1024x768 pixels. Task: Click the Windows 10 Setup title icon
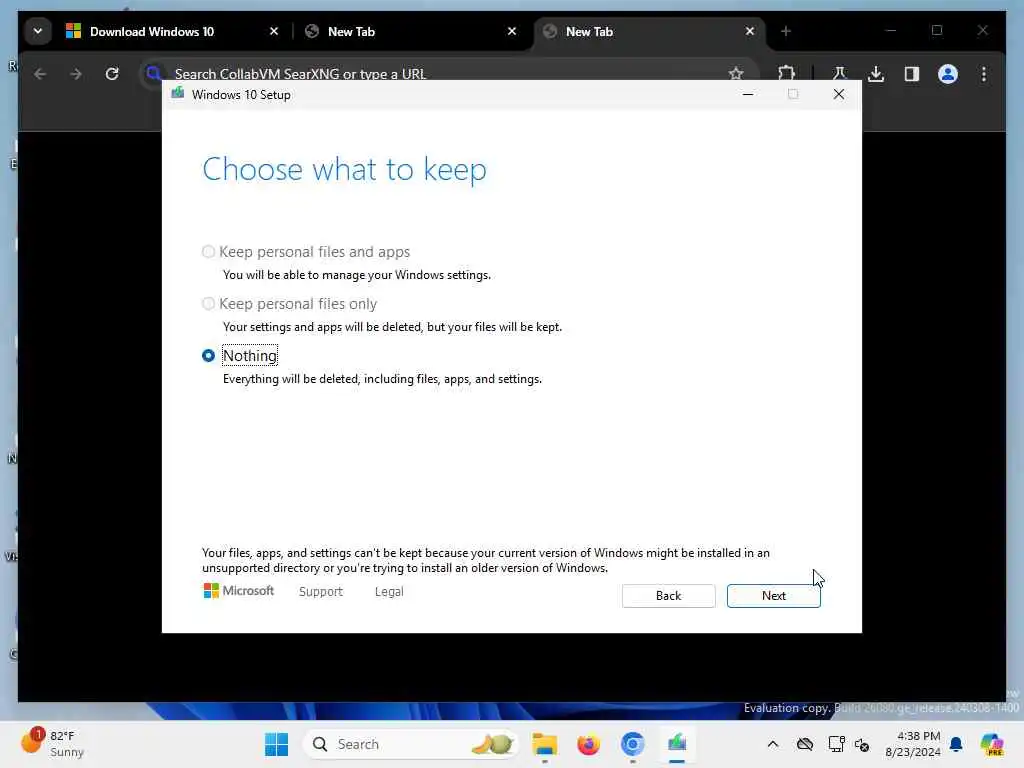tap(178, 94)
